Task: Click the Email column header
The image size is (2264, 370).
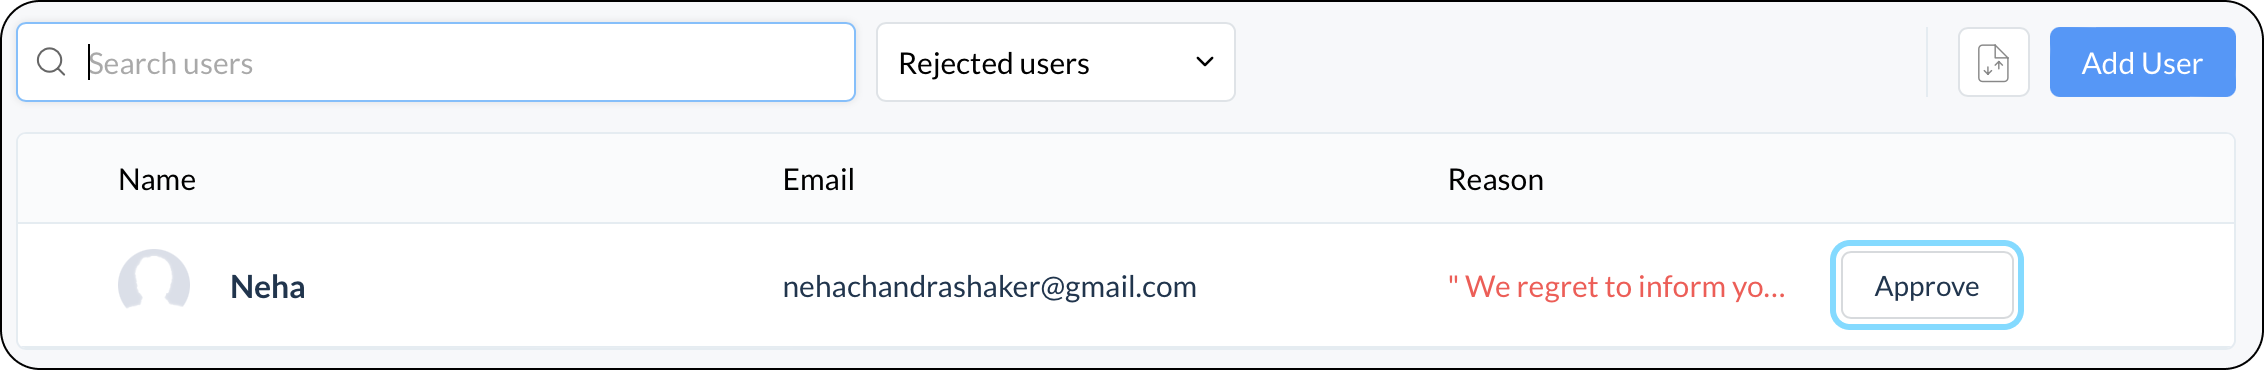Action: point(818,179)
